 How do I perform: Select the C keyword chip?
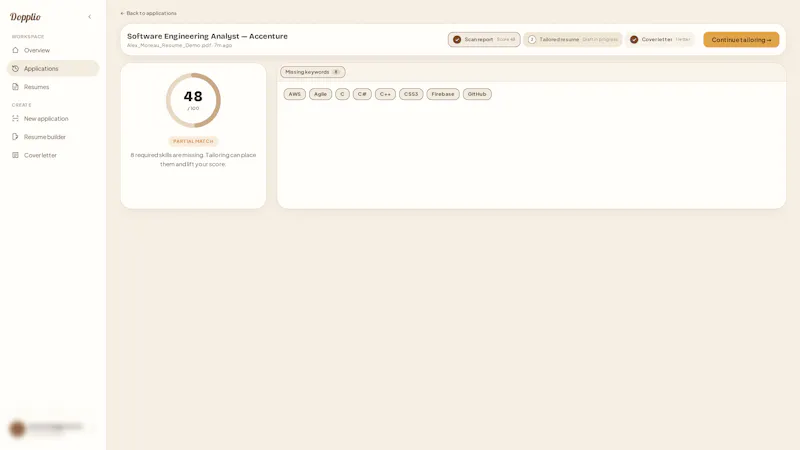click(x=342, y=94)
